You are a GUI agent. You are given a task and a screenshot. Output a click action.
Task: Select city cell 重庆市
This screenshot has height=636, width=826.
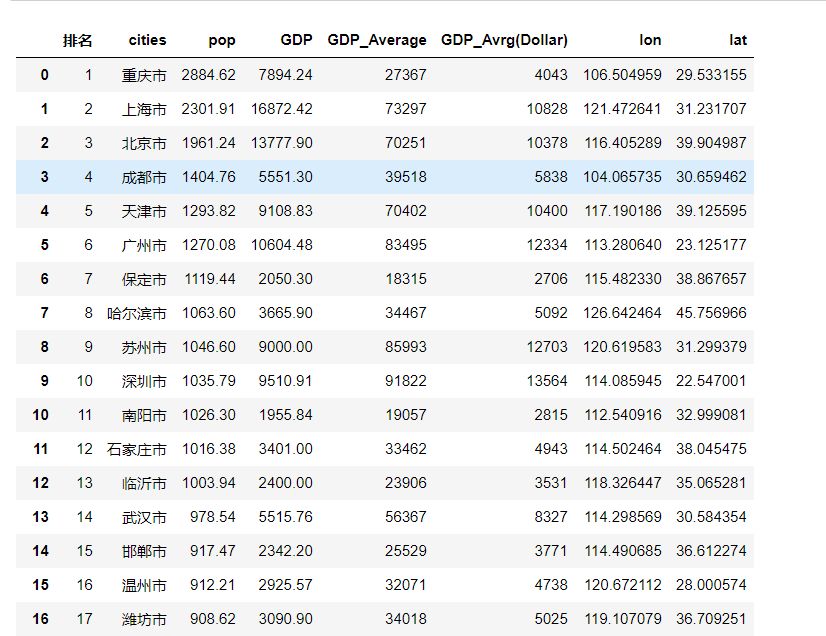pos(144,75)
